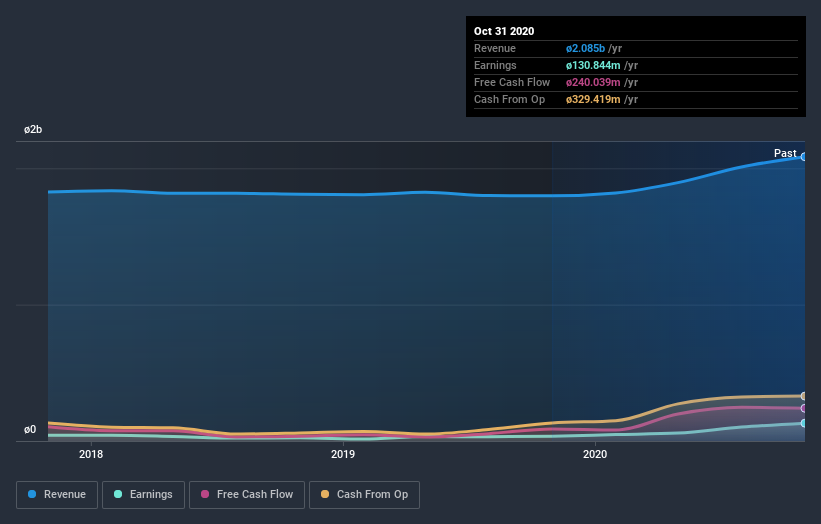Click the Past label on chart

785,153
